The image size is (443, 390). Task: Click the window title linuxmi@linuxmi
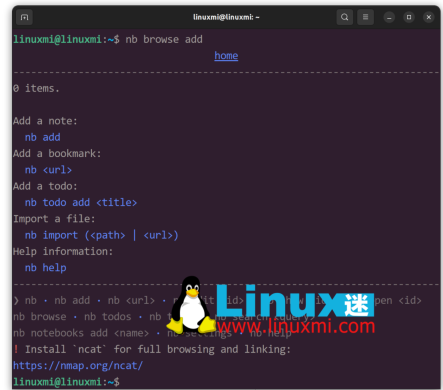coord(226,17)
